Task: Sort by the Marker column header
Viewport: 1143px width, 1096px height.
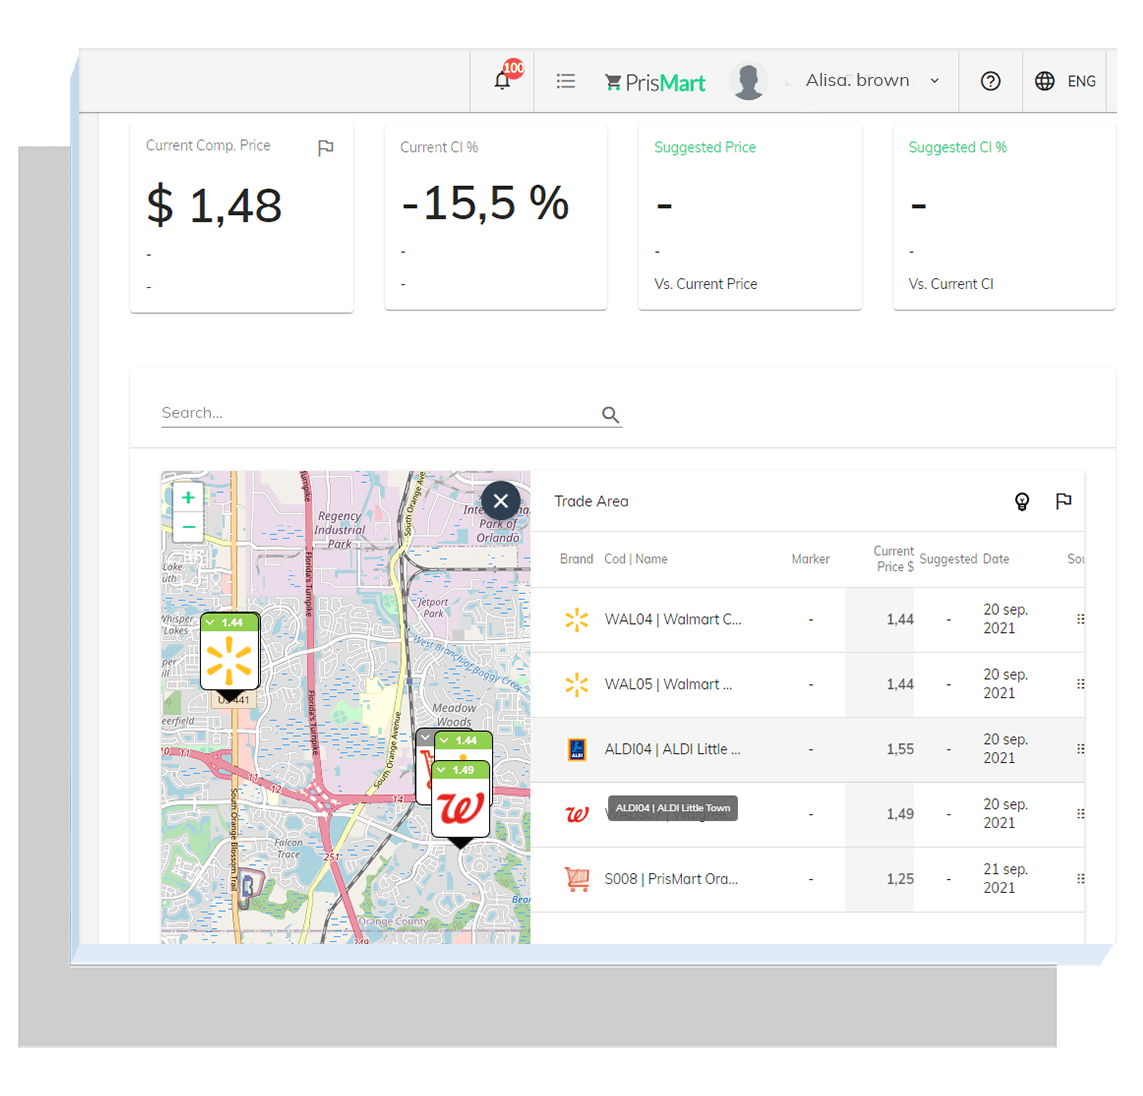Action: [811, 559]
